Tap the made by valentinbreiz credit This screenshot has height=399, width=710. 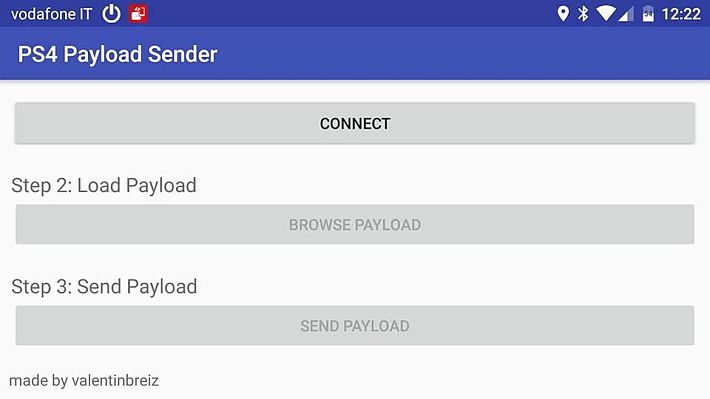(84, 380)
